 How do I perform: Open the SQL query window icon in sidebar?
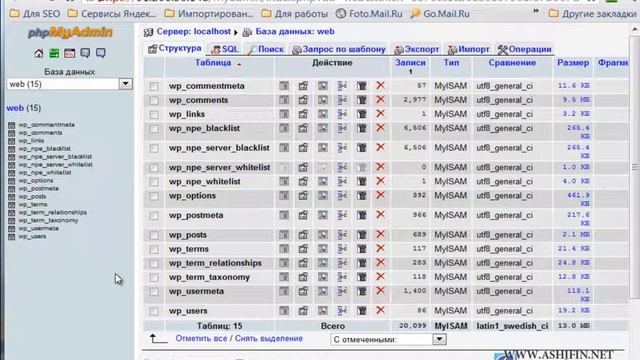[x=70, y=53]
